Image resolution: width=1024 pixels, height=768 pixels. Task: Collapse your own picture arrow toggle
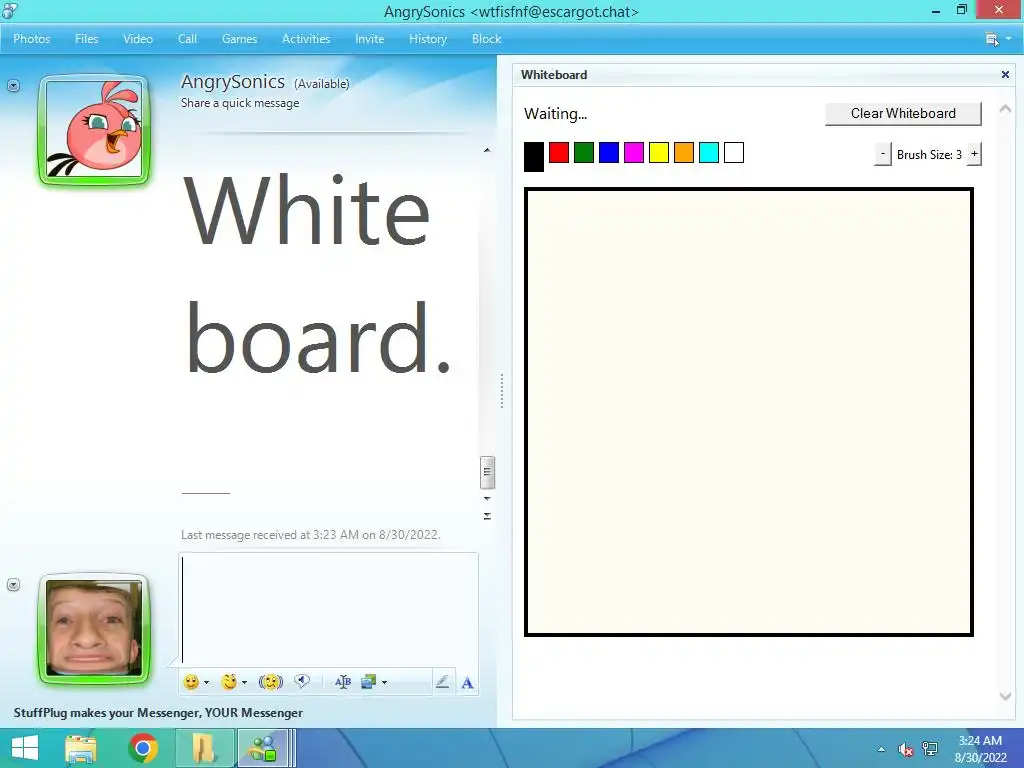click(14, 584)
